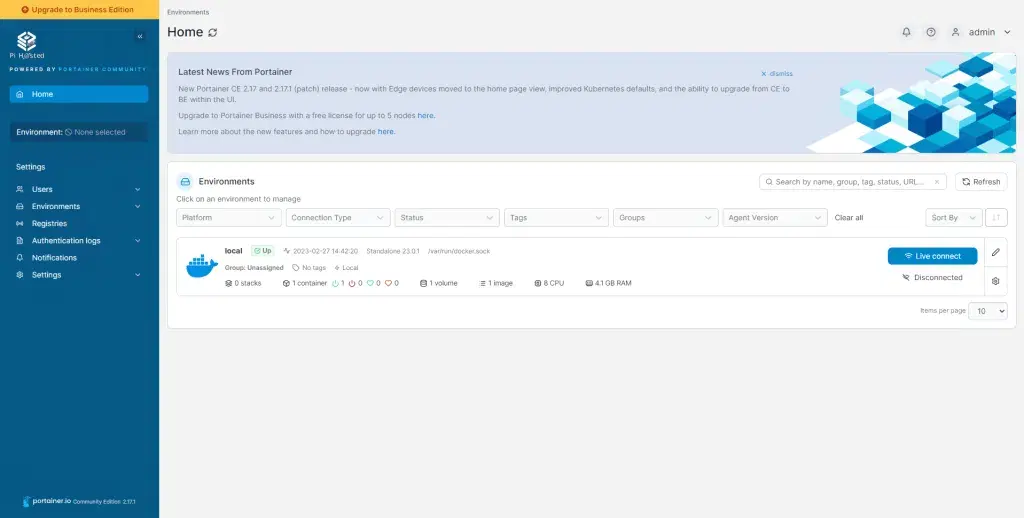Focus the environment search field
The image size is (1024, 518).
(853, 182)
